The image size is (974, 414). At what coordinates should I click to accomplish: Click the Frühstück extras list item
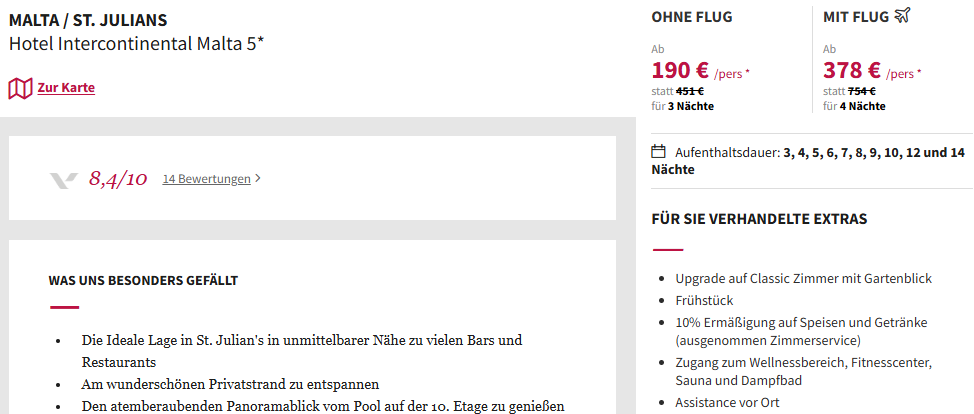click(704, 300)
